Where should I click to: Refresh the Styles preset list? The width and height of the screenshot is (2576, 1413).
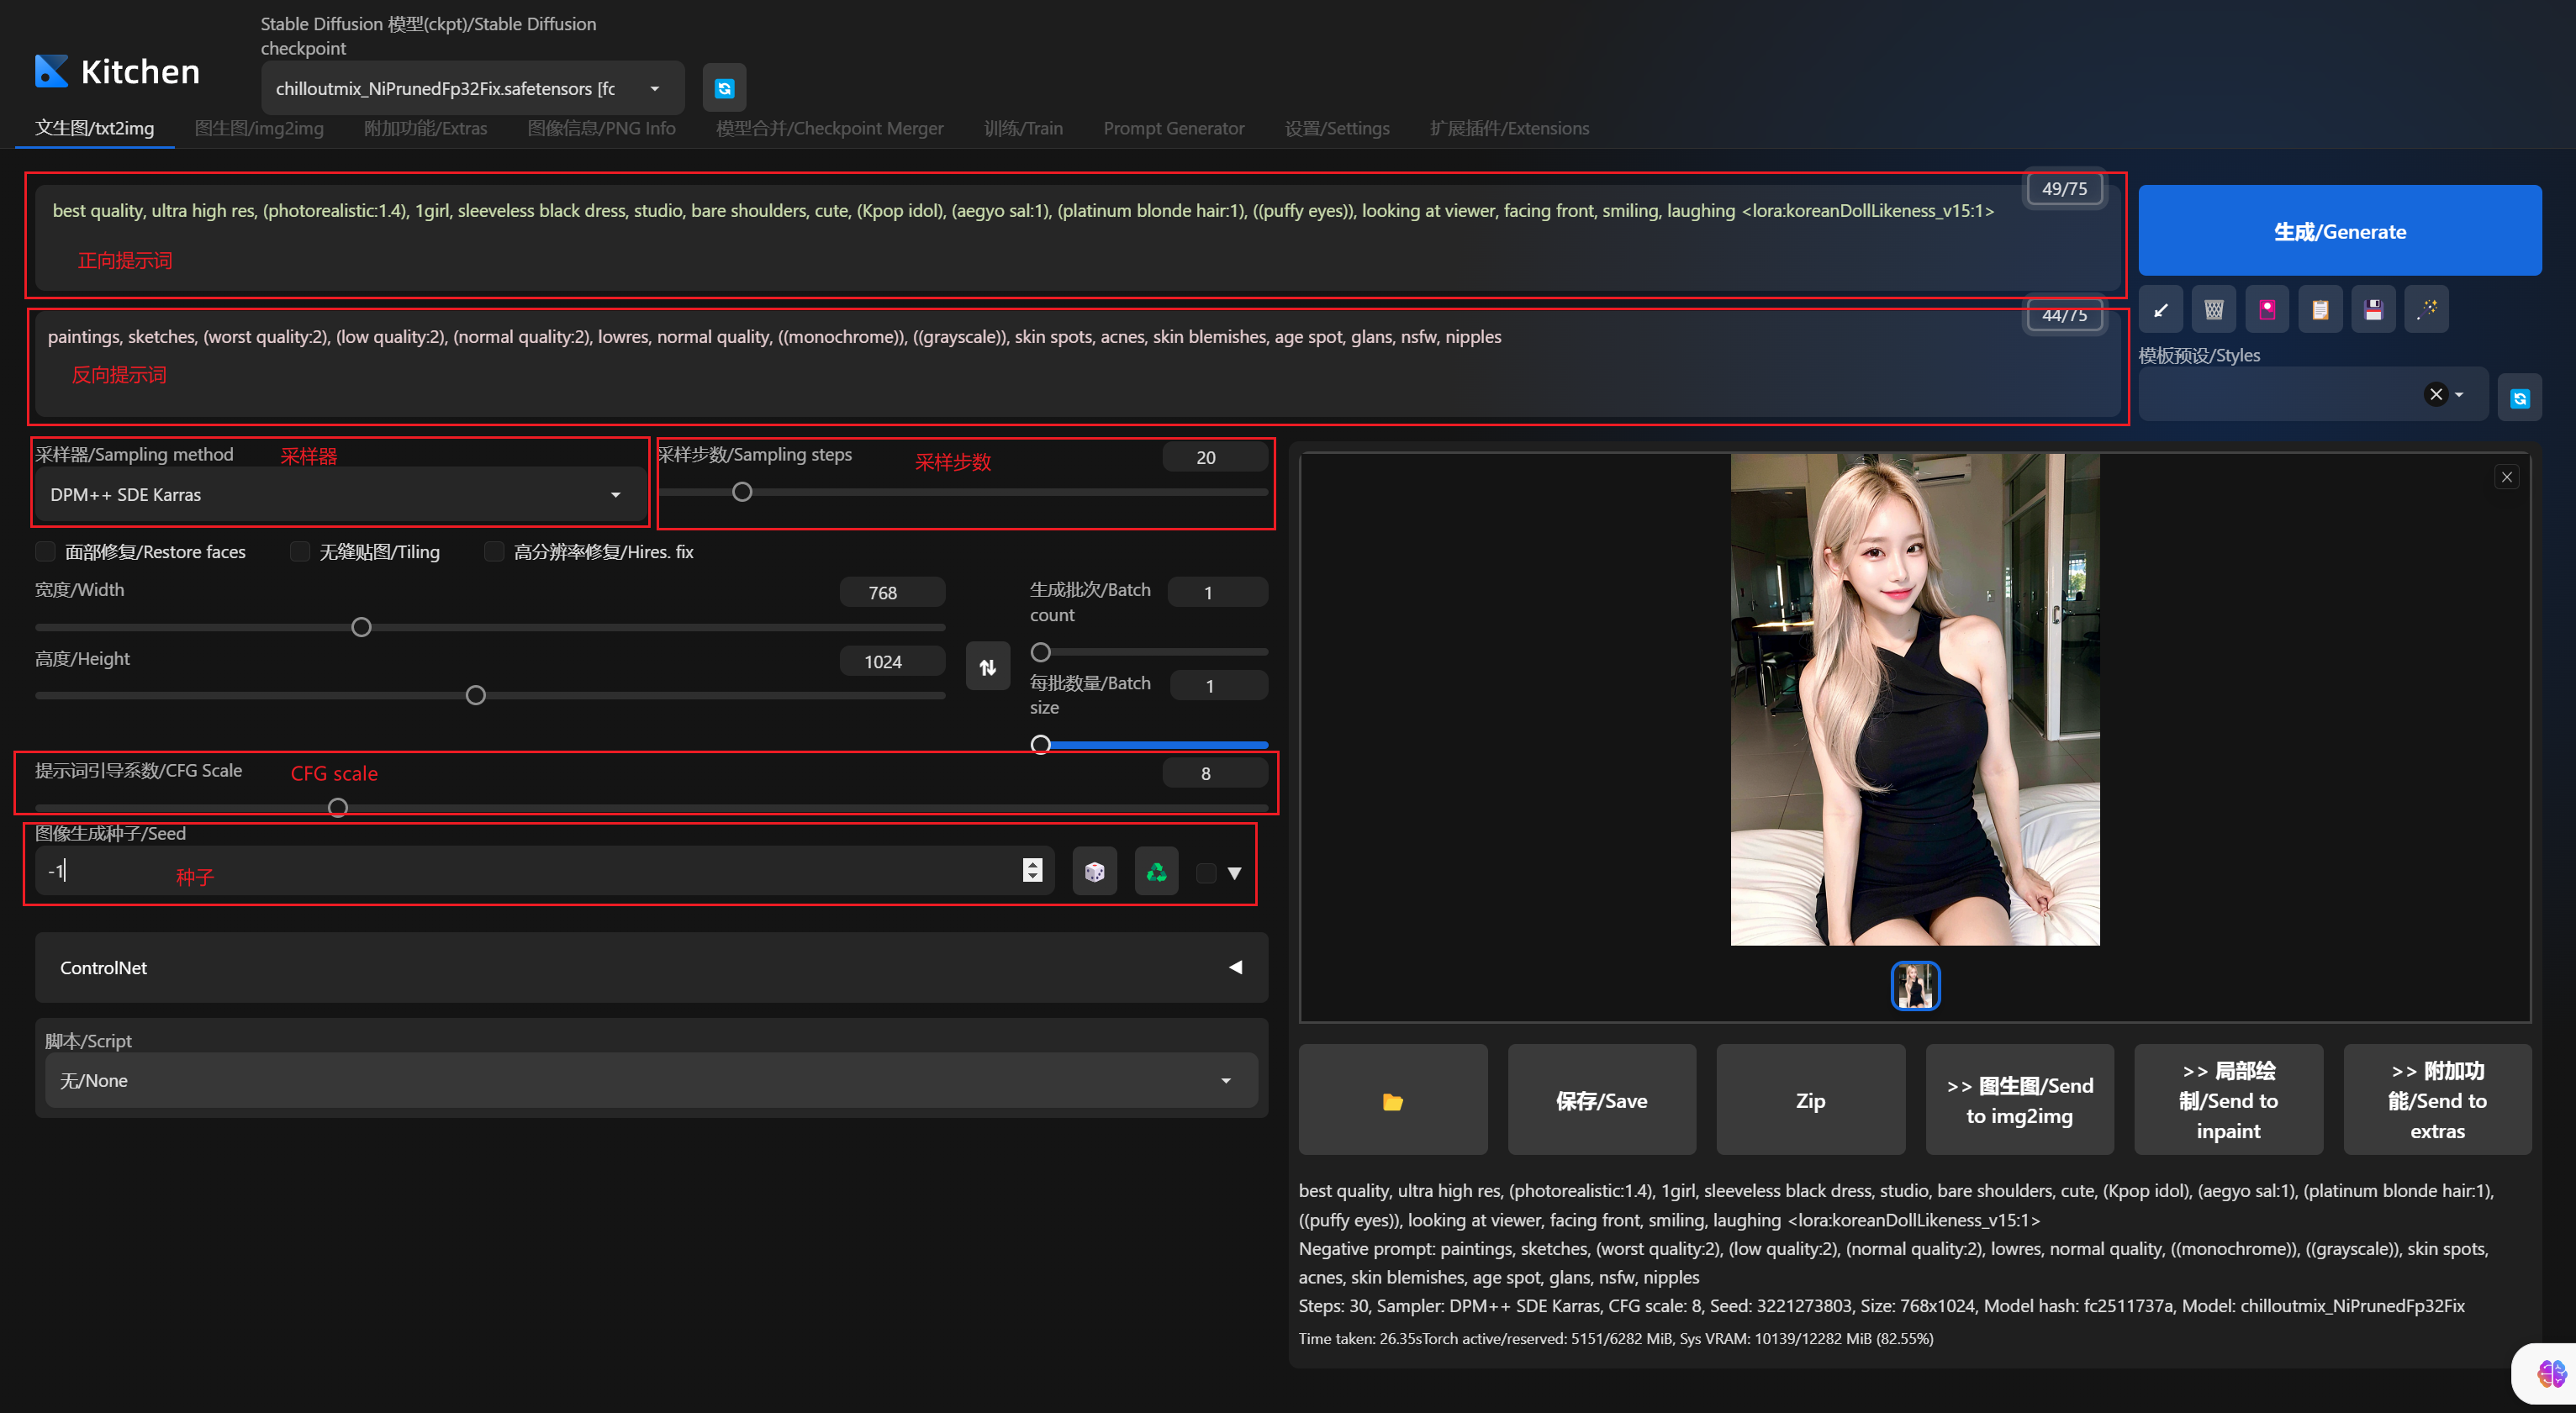pyautogui.click(x=2519, y=398)
